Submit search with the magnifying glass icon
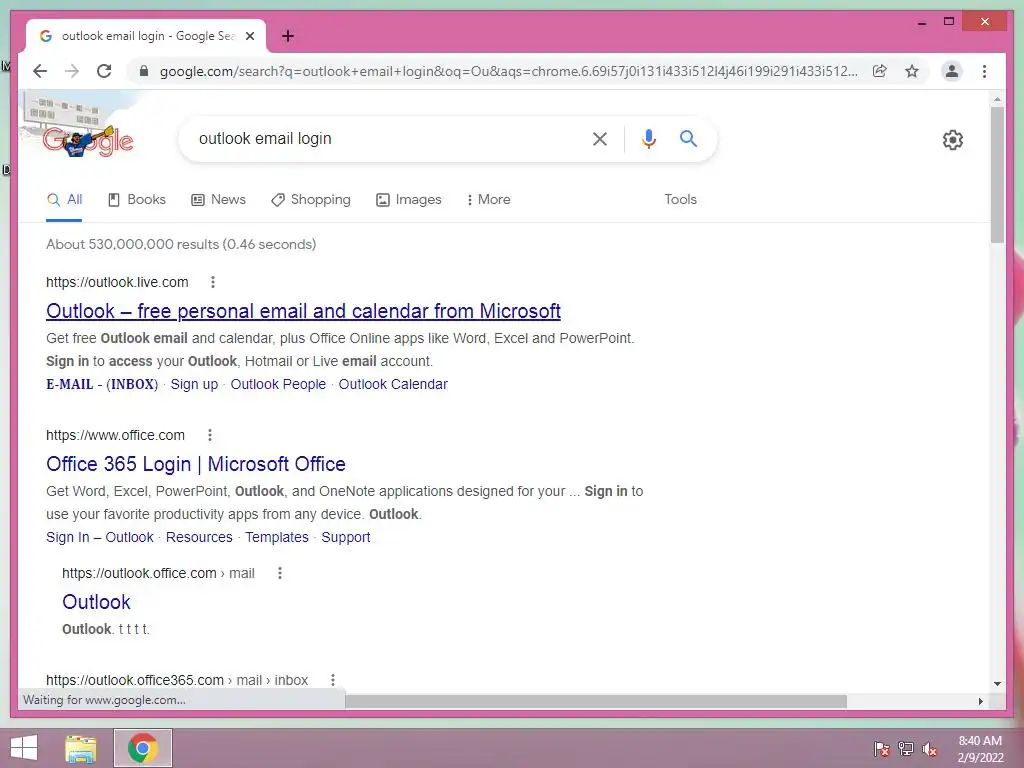 pos(688,138)
